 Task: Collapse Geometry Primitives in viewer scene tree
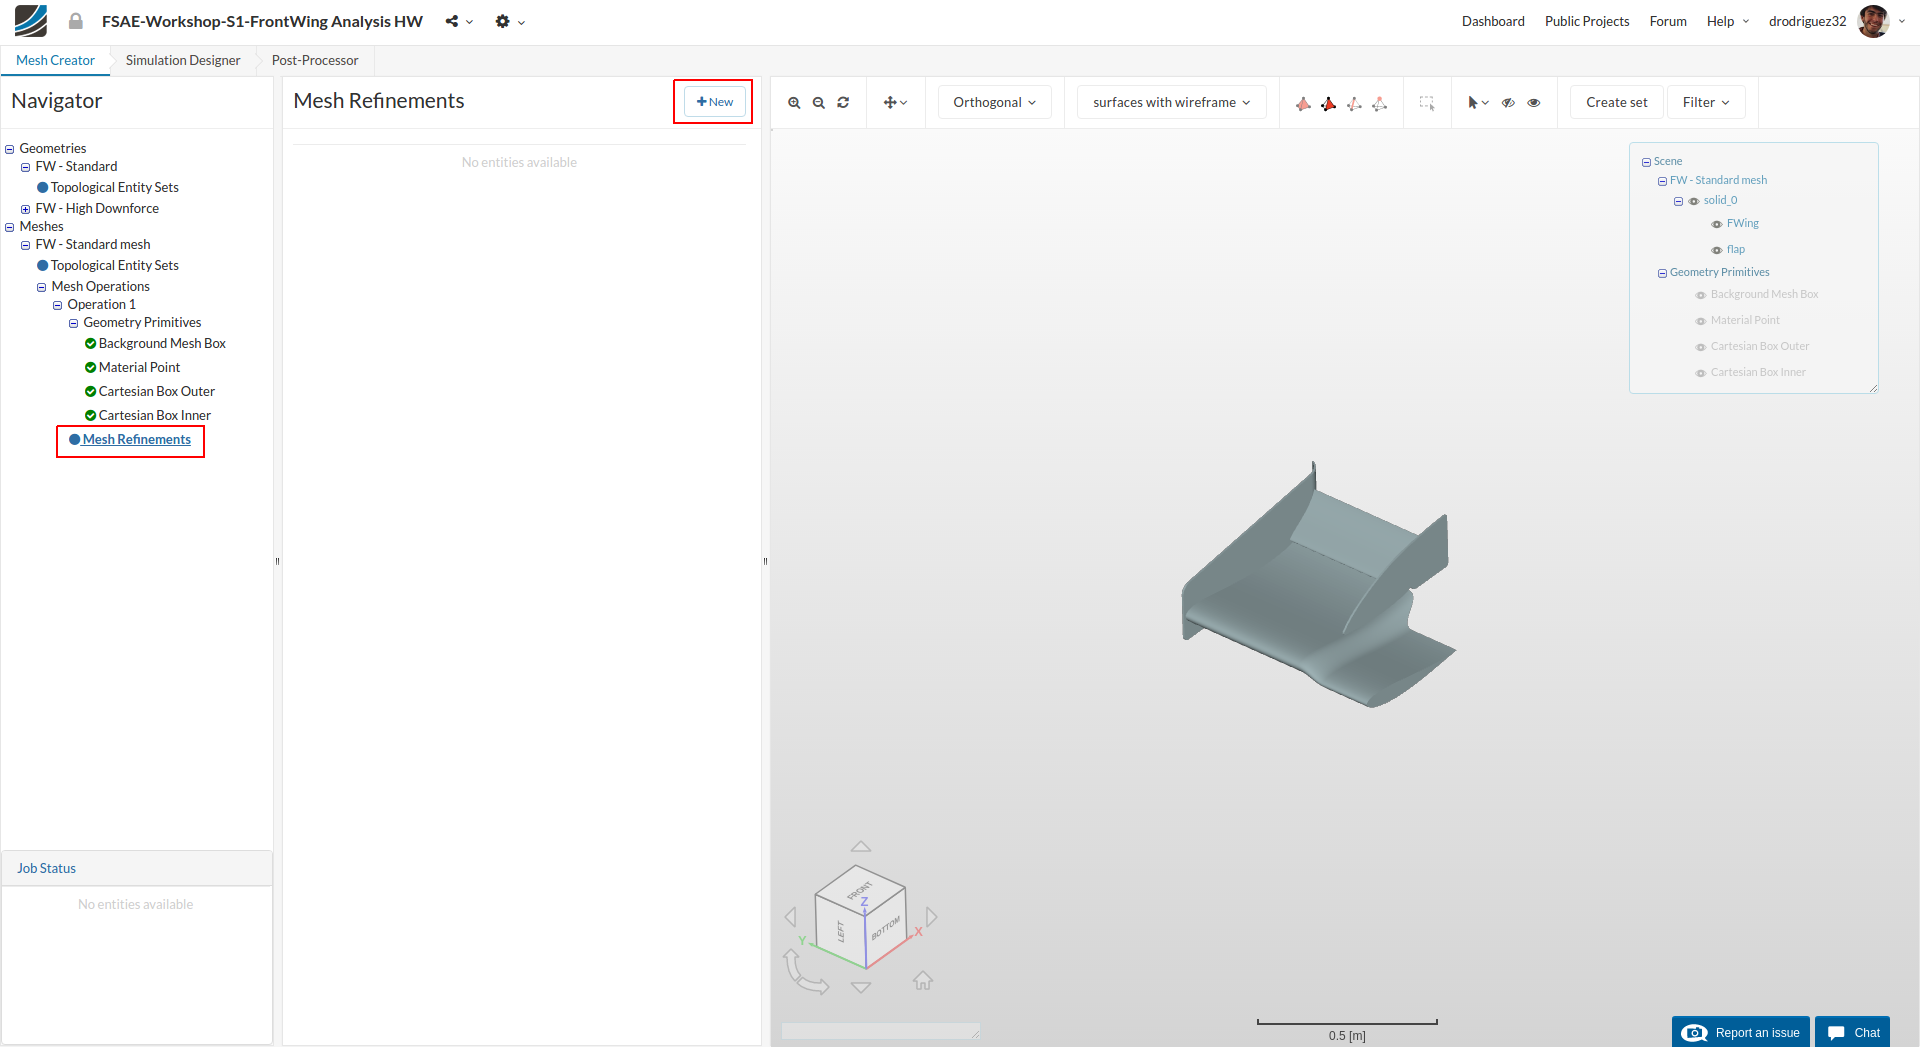point(1662,273)
